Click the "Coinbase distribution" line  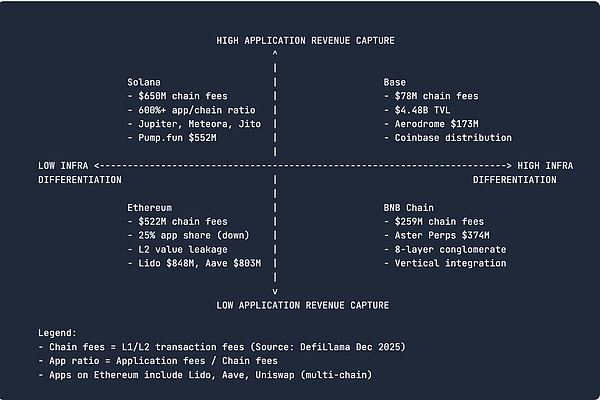[x=447, y=137]
